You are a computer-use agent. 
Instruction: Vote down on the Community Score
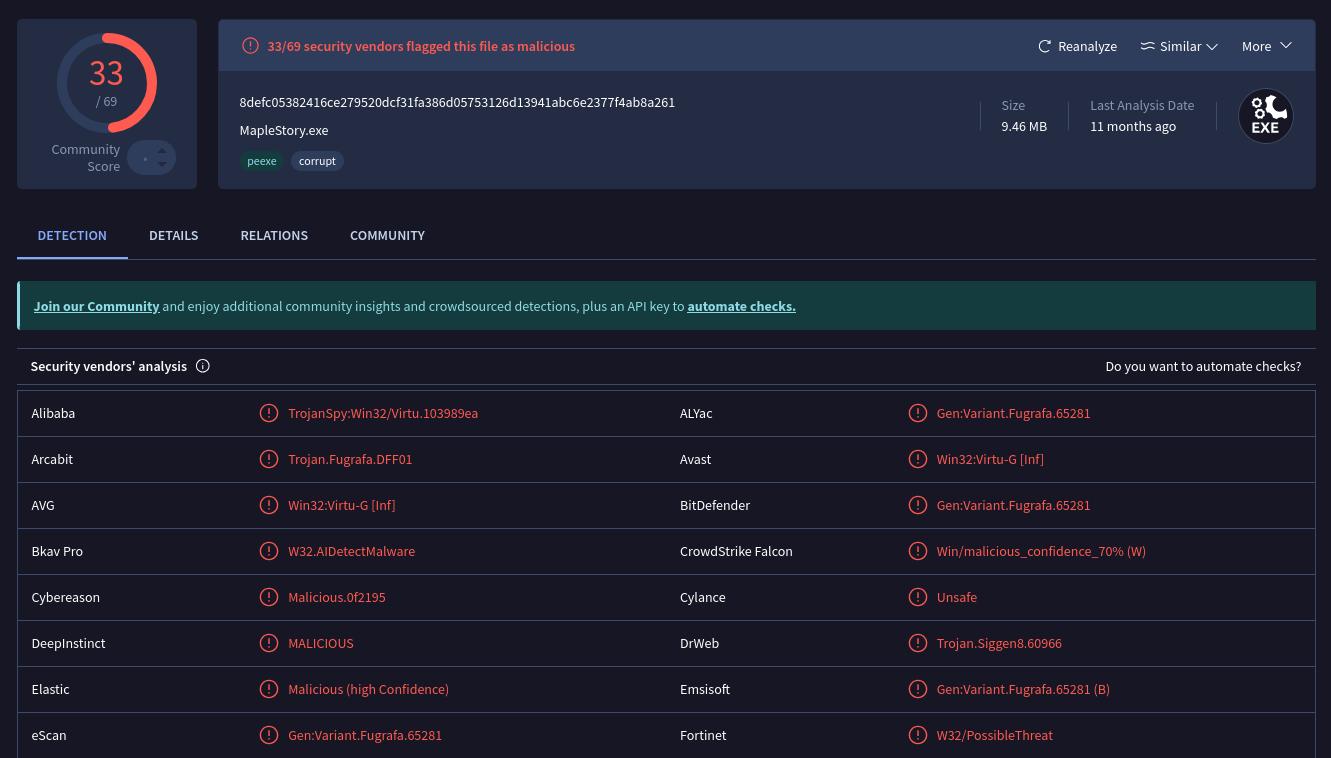coord(162,165)
